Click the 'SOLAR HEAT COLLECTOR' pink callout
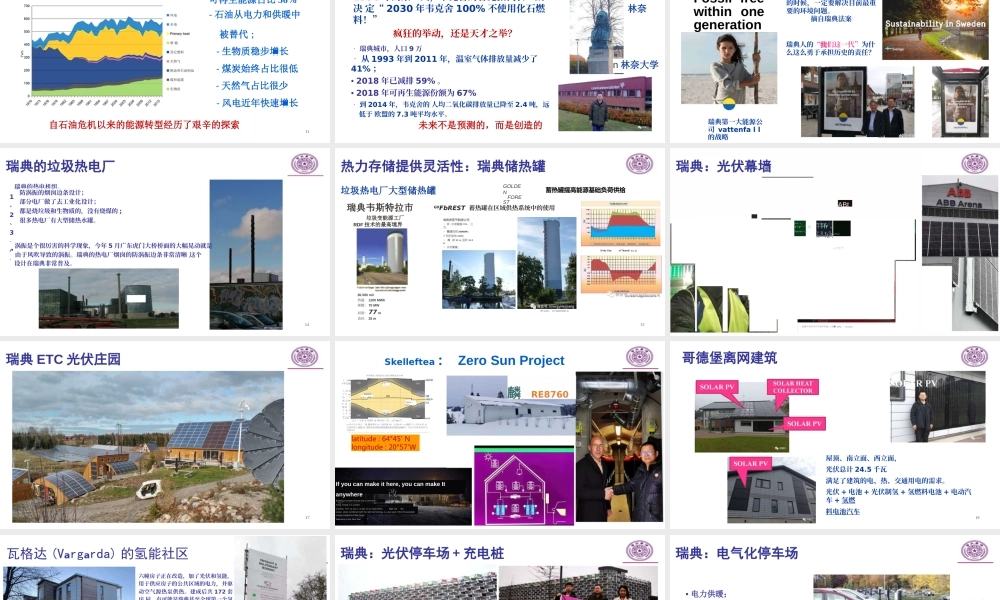Image resolution: width=1000 pixels, height=600 pixels. coord(792,387)
